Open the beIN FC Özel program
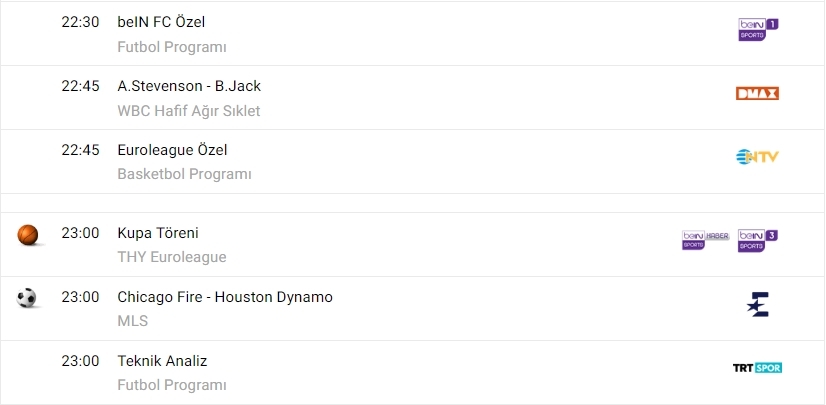 (x=161, y=22)
